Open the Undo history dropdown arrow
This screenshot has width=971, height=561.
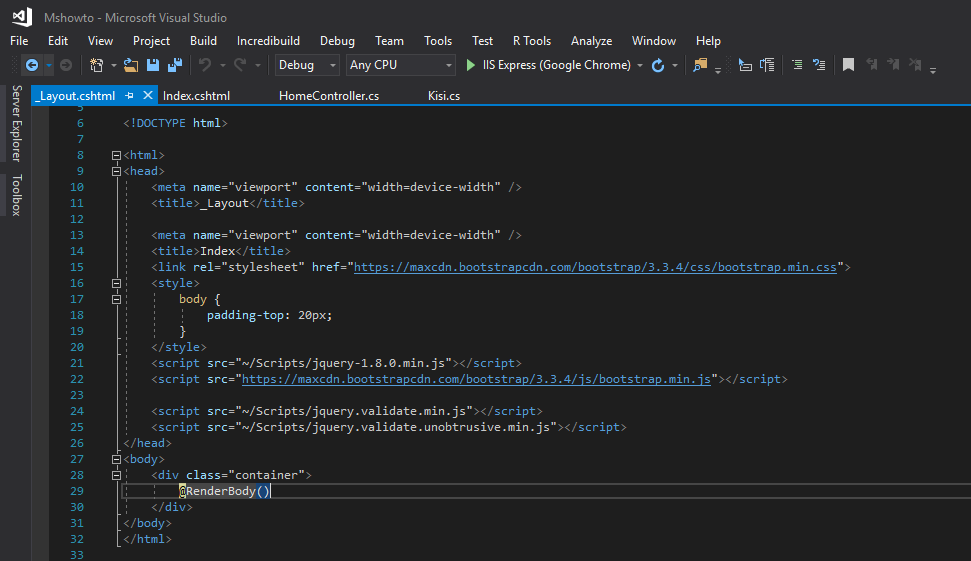pyautogui.click(x=222, y=65)
